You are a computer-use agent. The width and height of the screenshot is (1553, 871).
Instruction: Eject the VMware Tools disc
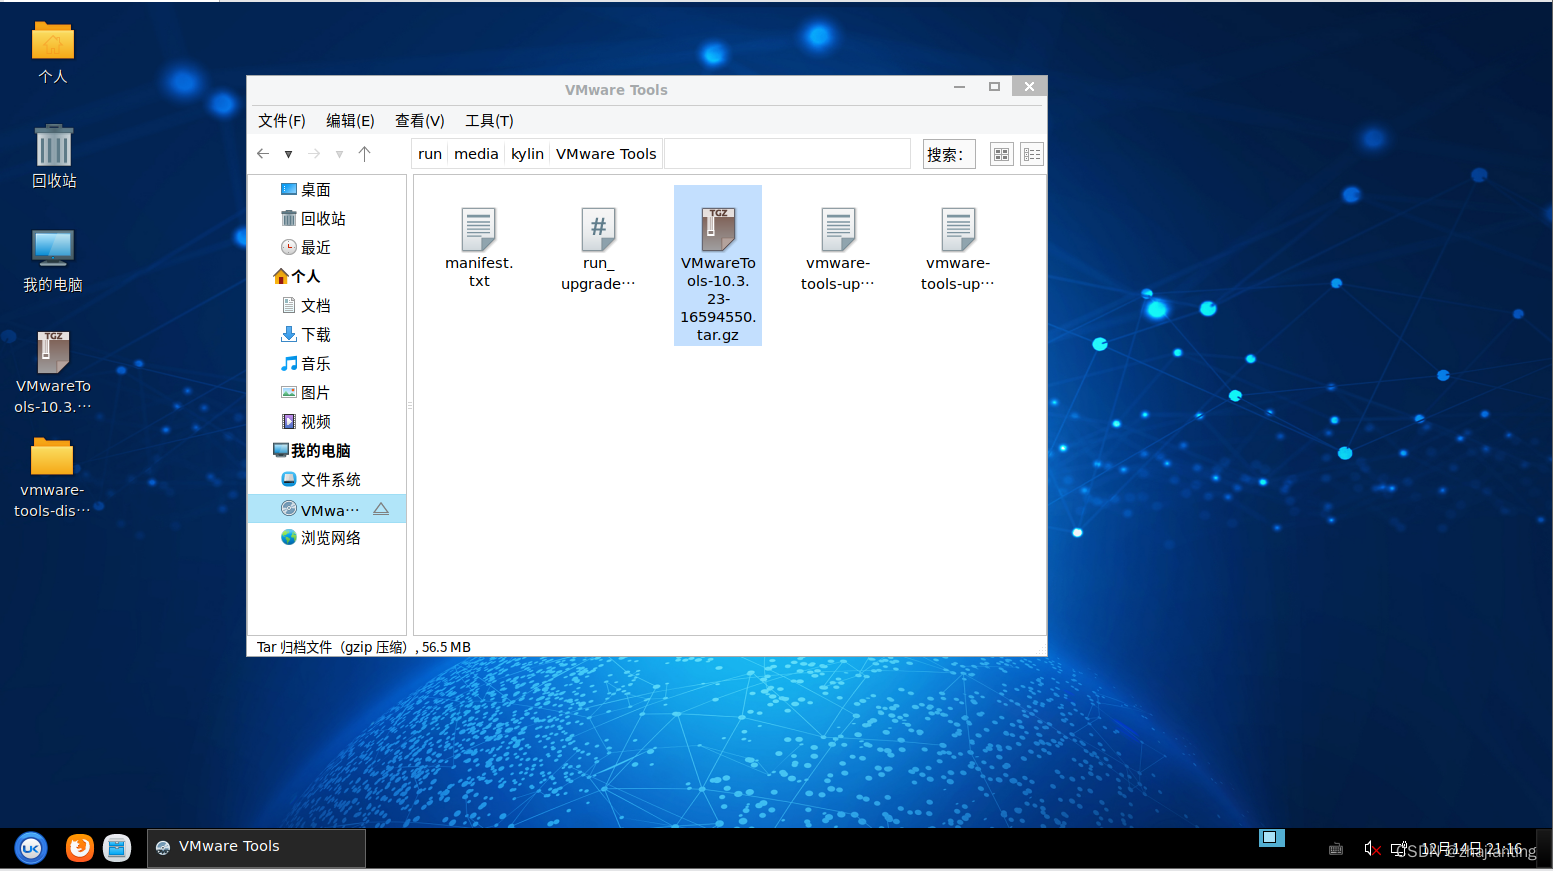point(381,509)
